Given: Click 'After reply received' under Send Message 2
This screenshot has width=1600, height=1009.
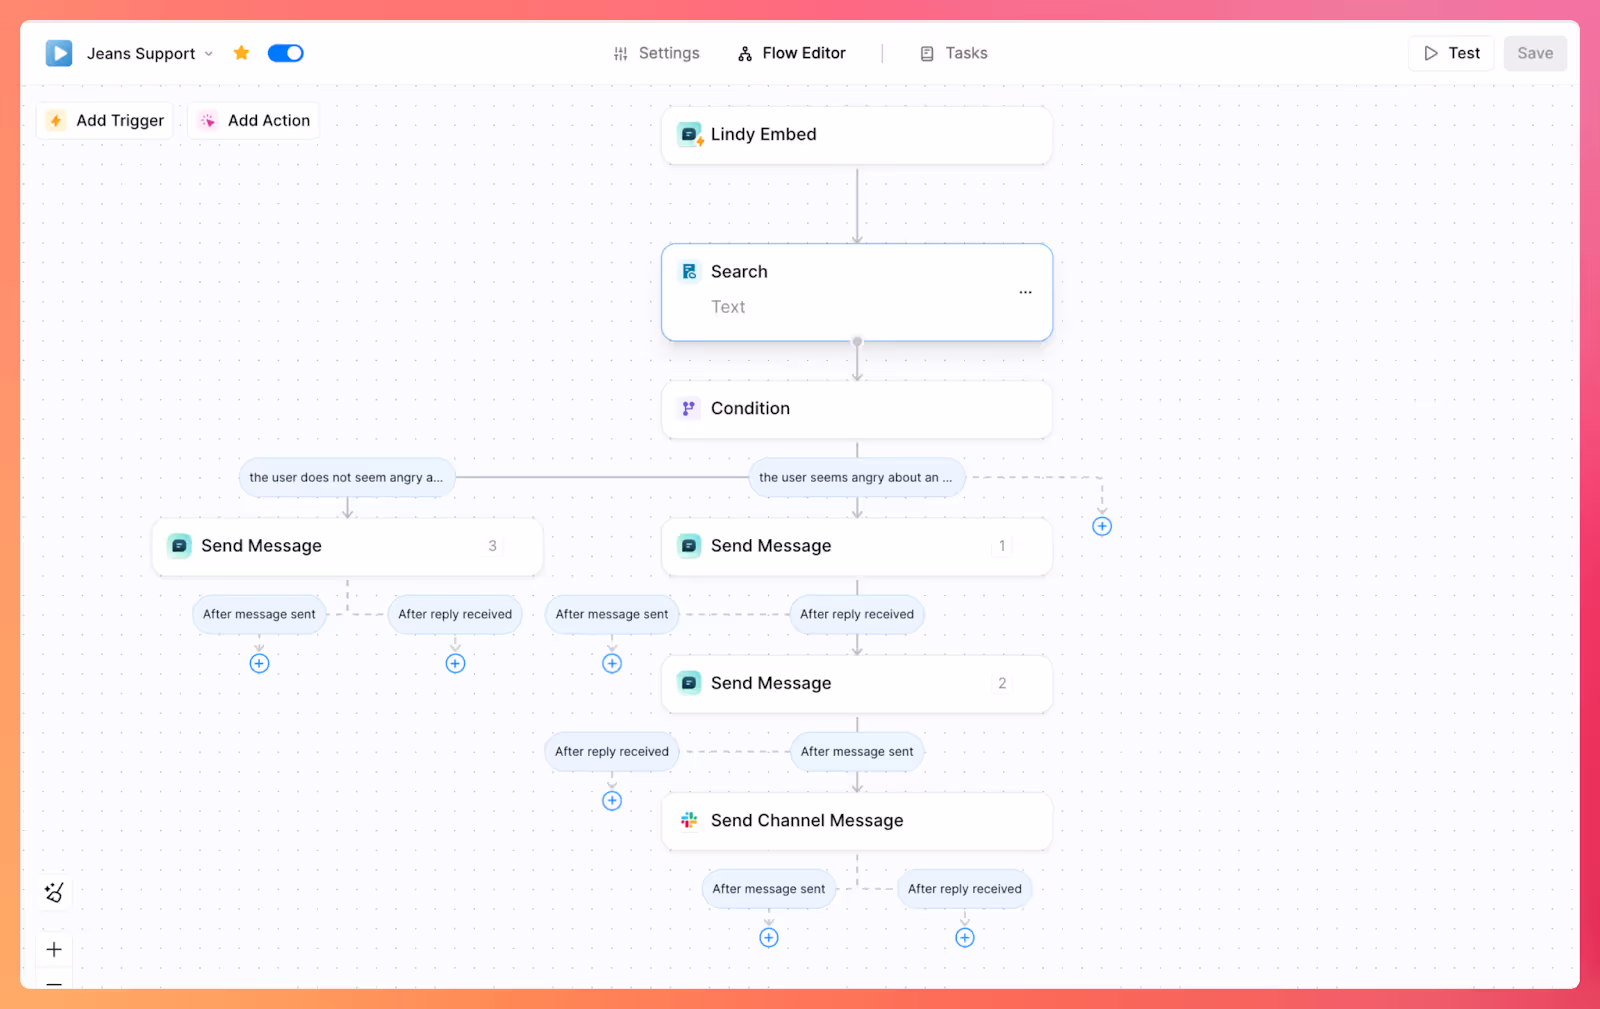Looking at the screenshot, I should pyautogui.click(x=612, y=751).
